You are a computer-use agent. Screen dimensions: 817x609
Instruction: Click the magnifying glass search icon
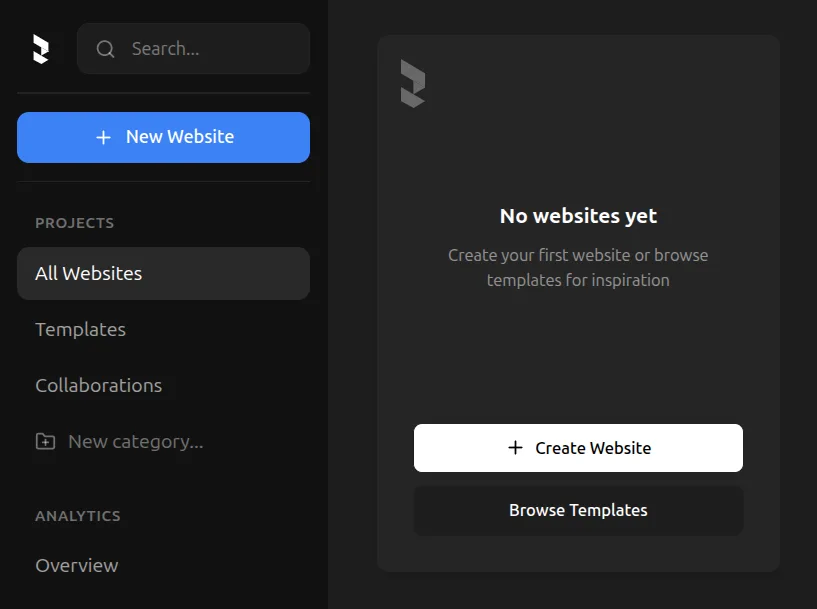(x=104, y=49)
